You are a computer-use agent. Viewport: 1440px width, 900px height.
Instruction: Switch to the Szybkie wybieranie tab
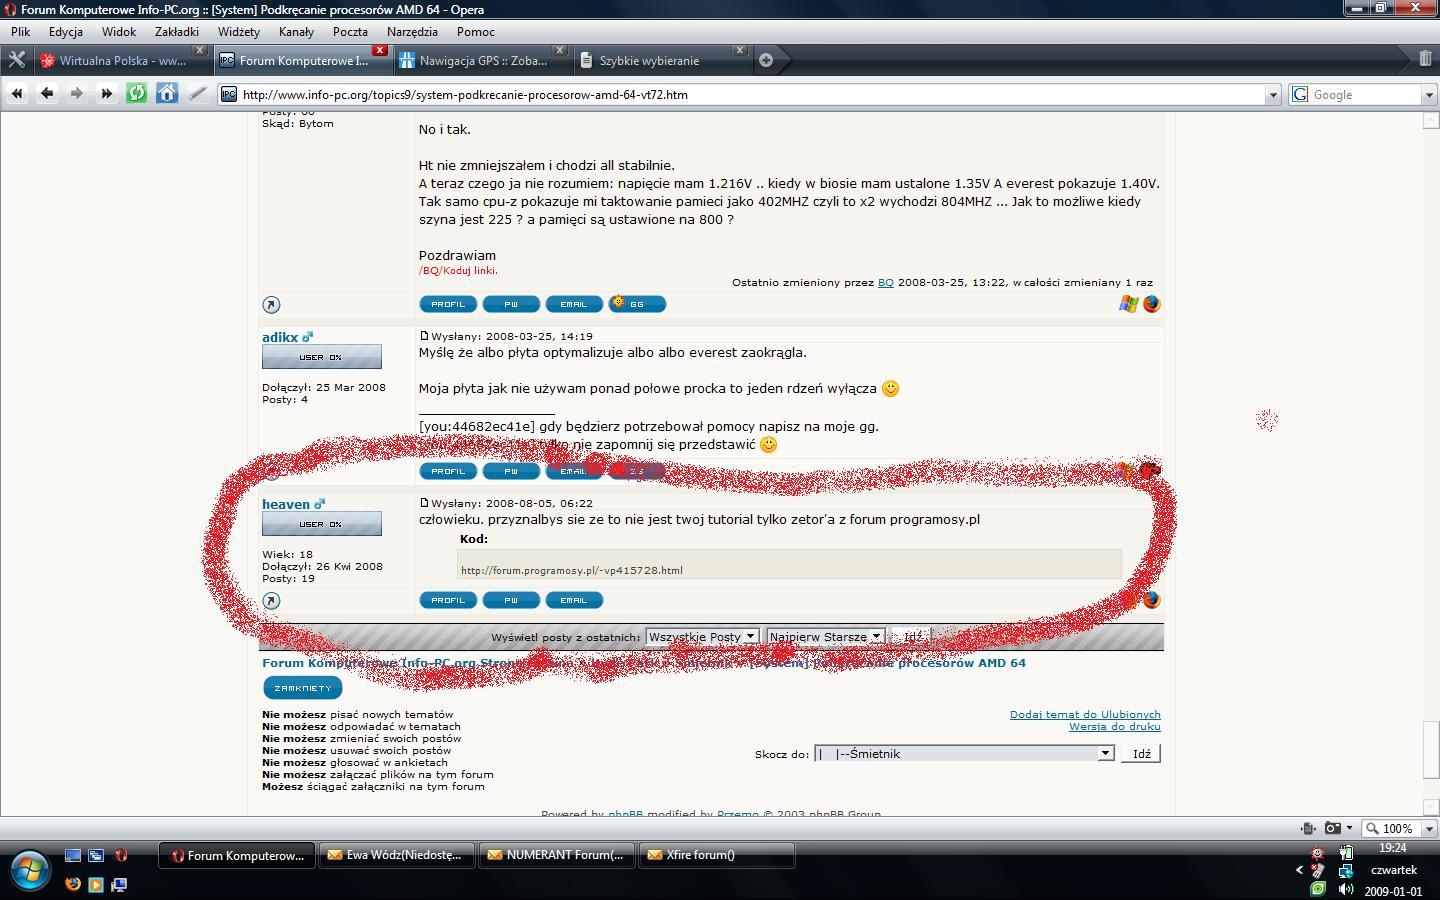pos(661,60)
